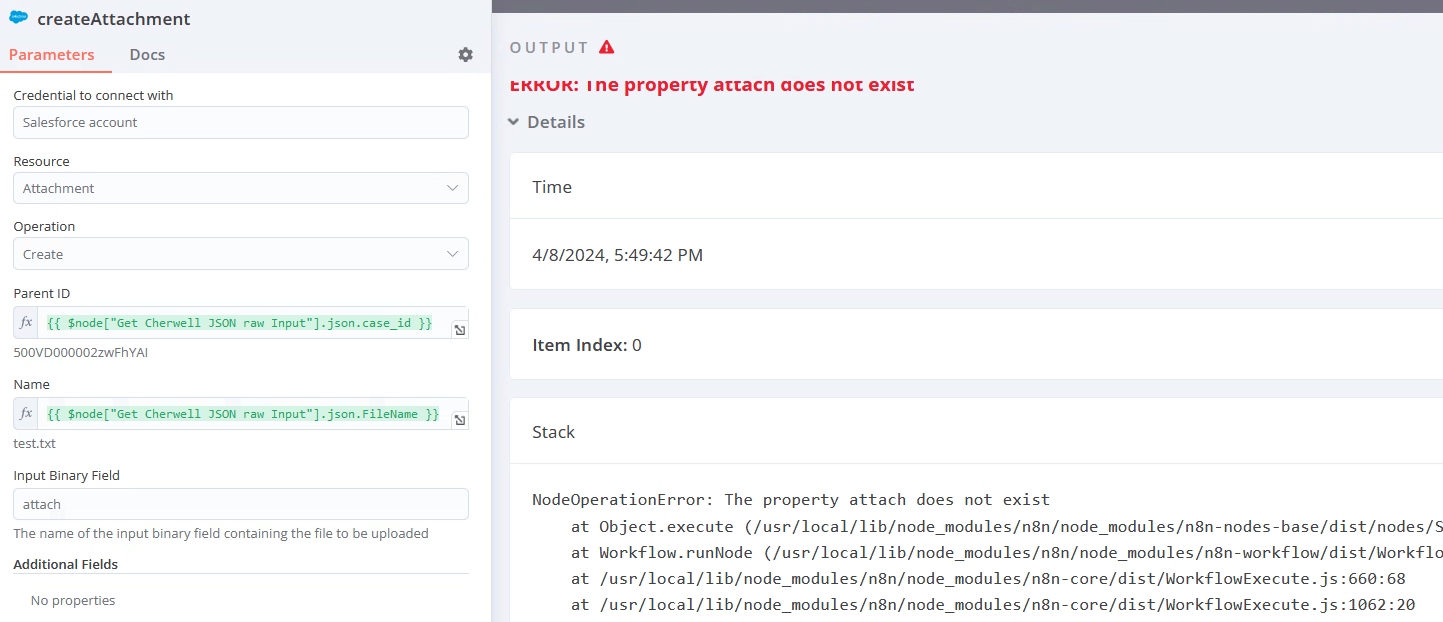1443x622 pixels.
Task: Click the resolved Parent ID value 500VD000002zwFhYAI
Action: coord(81,353)
